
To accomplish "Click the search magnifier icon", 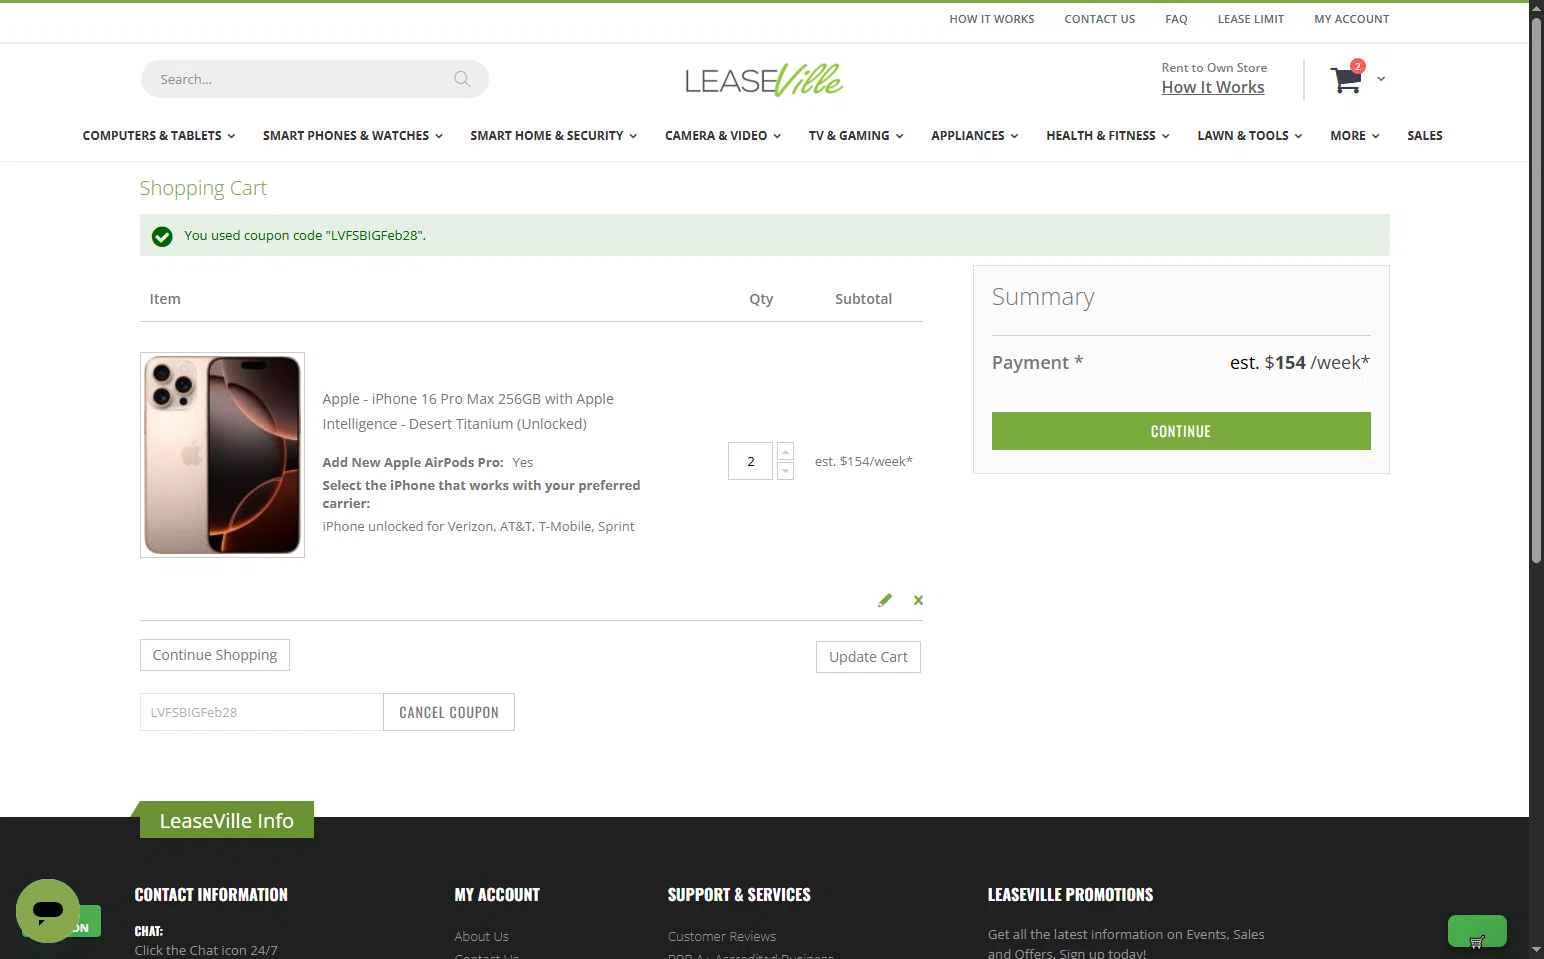I will [462, 79].
